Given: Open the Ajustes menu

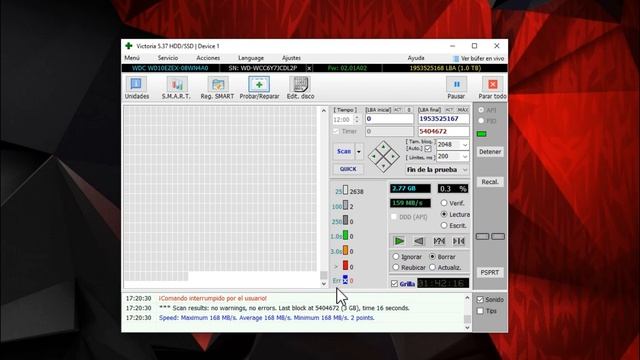Looking at the screenshot, I should pos(291,58).
